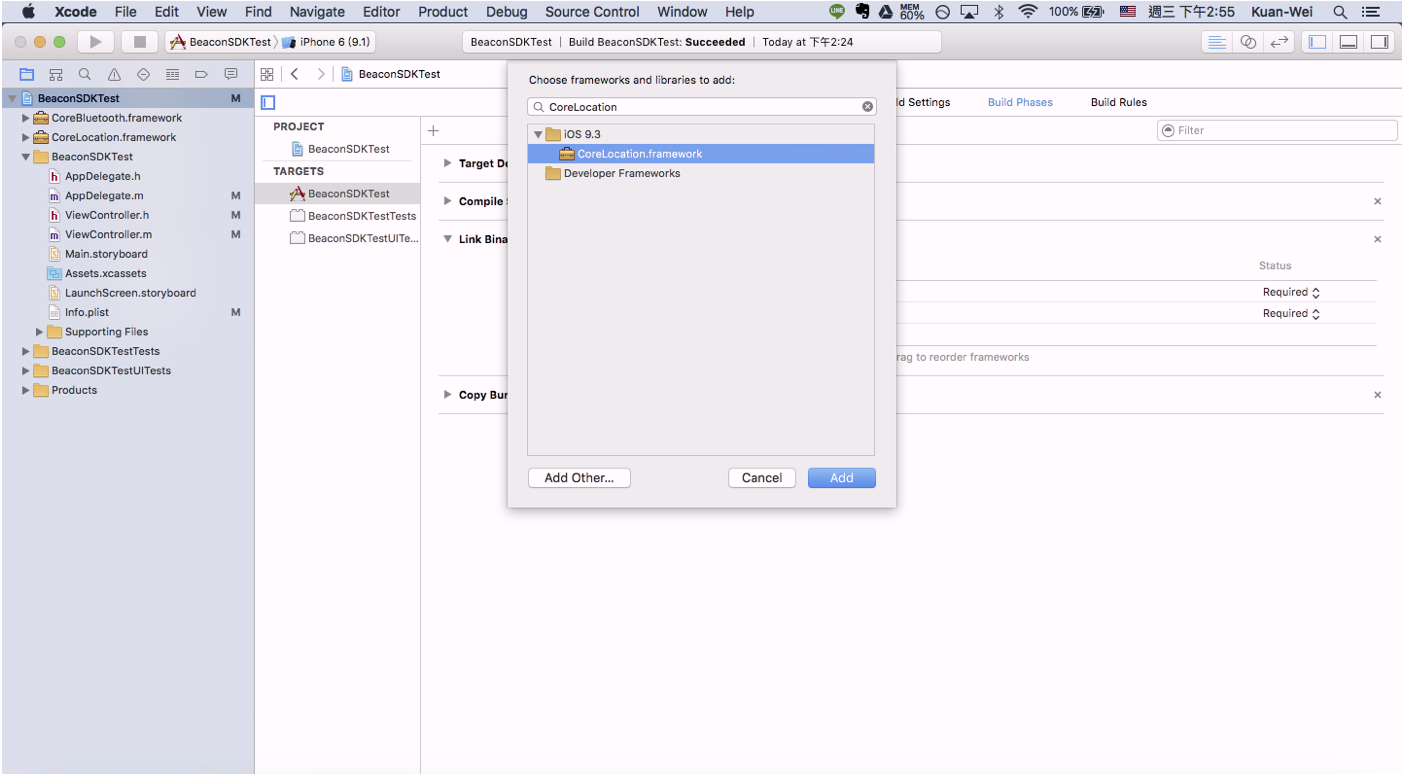The height and width of the screenshot is (774, 1404).
Task: Toggle the Debug area visibility
Action: [1348, 42]
